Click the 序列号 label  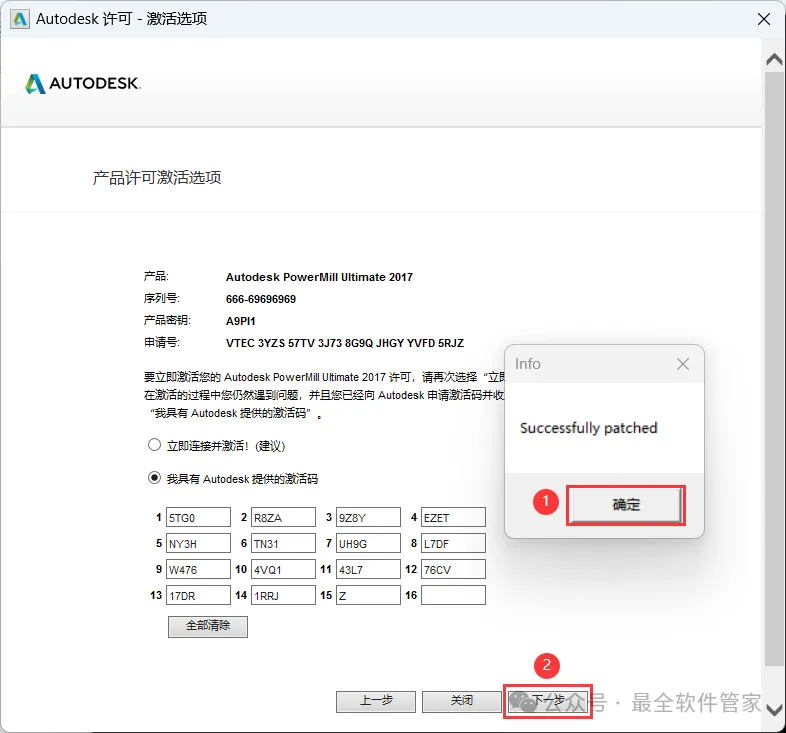pos(161,298)
